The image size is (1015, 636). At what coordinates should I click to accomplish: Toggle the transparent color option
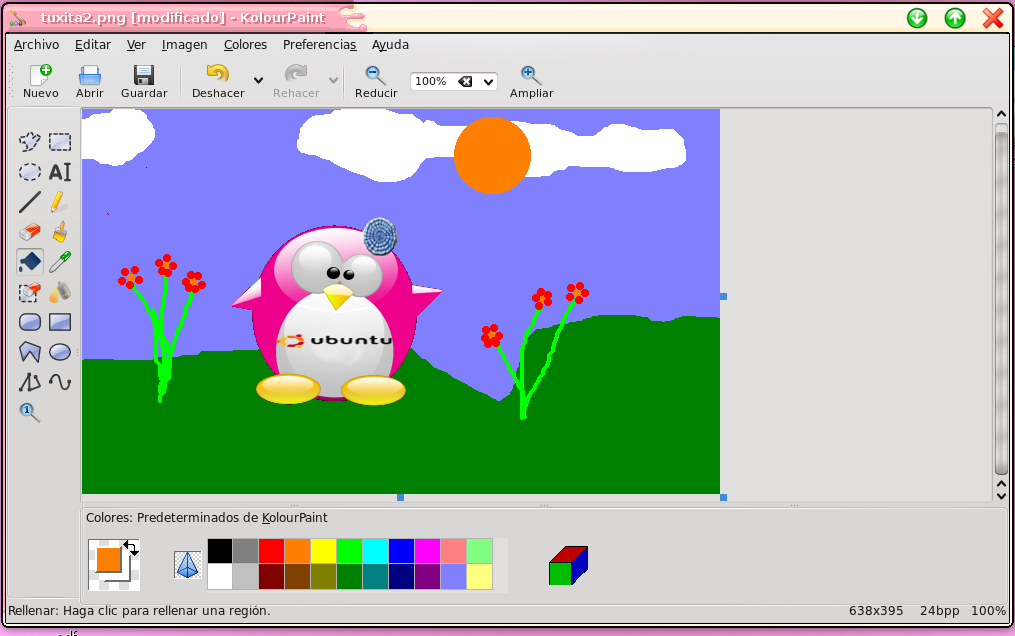pos(187,565)
